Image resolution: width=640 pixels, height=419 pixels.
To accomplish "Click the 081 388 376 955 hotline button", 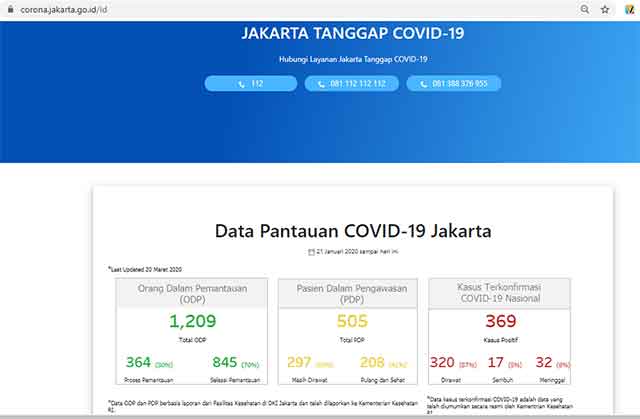I will pos(453,84).
